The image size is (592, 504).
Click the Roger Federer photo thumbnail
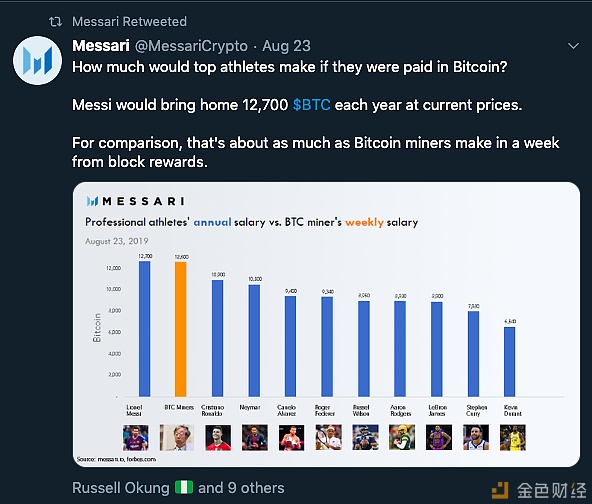[x=329, y=438]
